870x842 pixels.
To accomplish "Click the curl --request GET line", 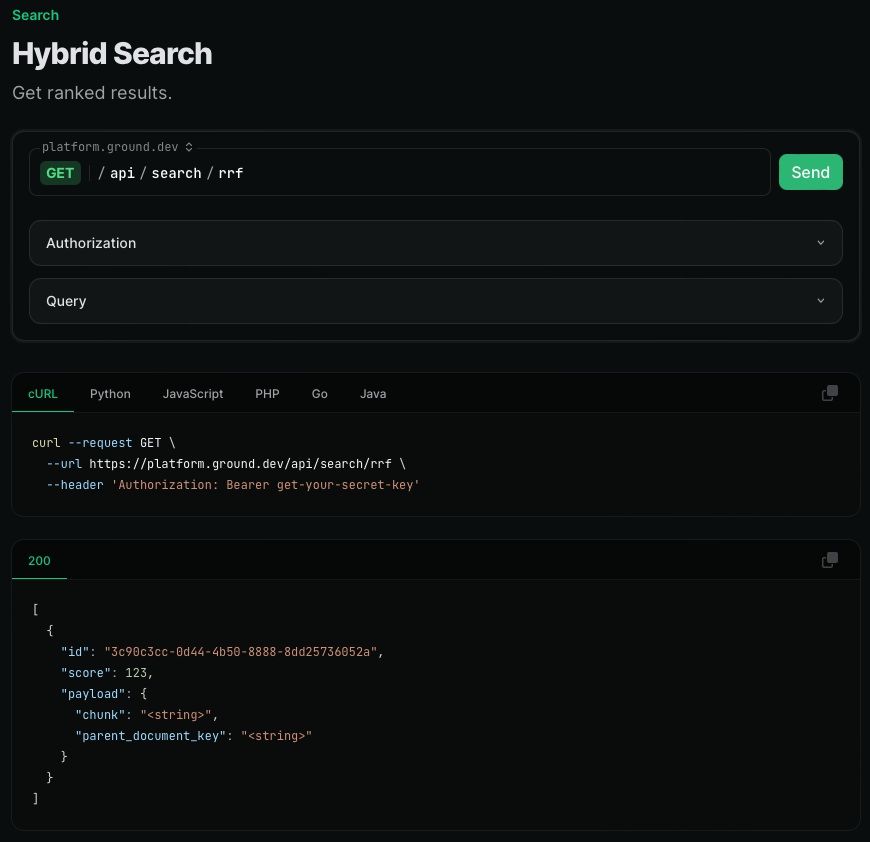I will [x=104, y=443].
